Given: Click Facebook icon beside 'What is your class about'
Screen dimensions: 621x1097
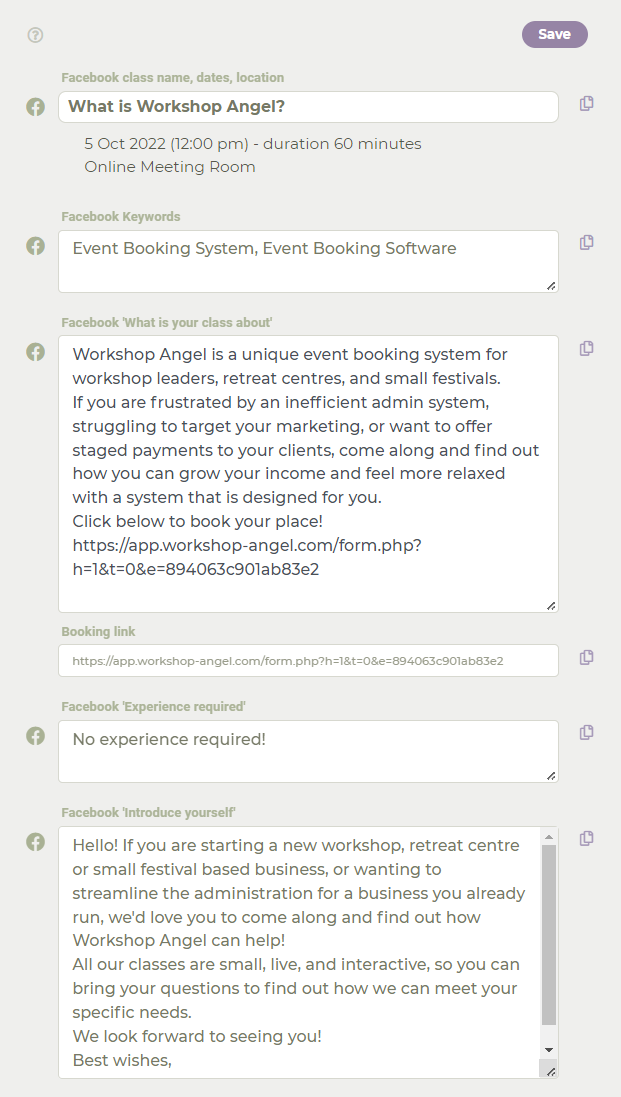Looking at the screenshot, I should (x=36, y=352).
